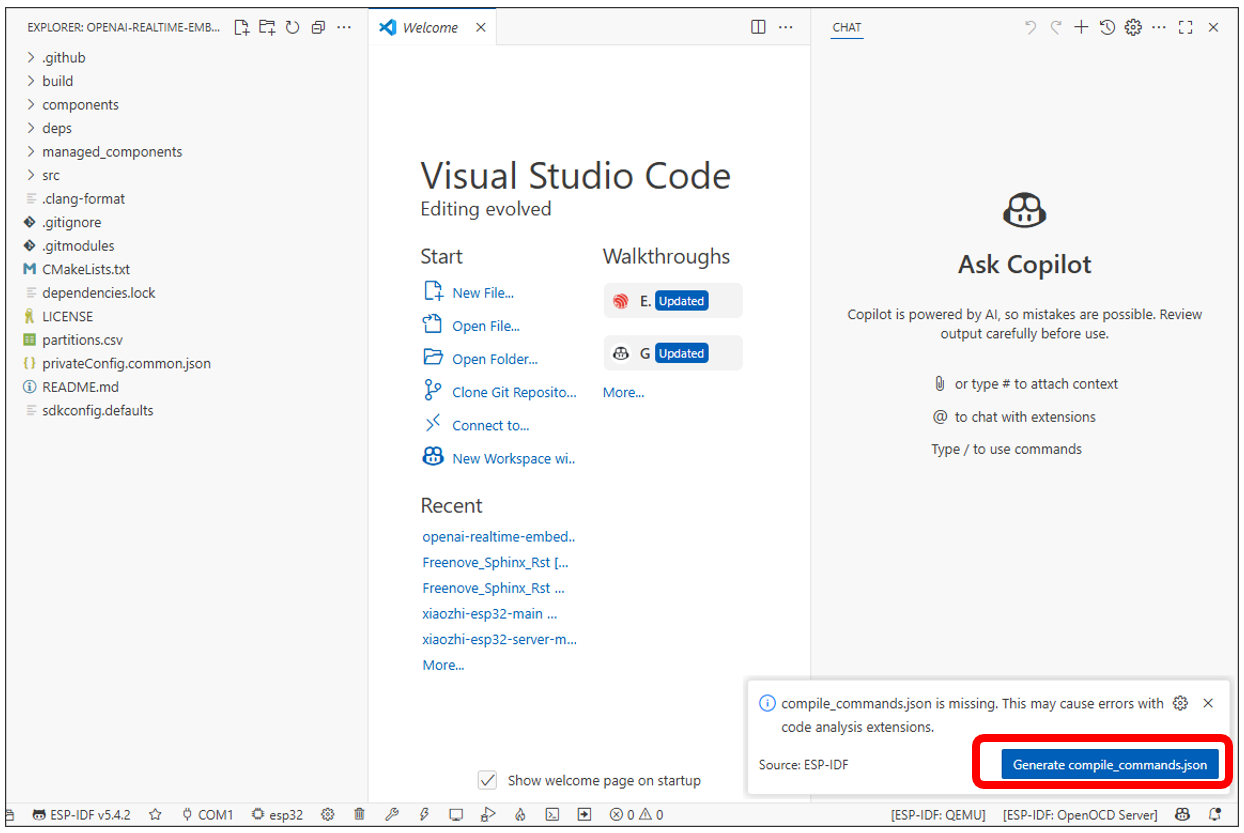This screenshot has width=1244, height=833.
Task: Click the New File... link
Action: 483,293
